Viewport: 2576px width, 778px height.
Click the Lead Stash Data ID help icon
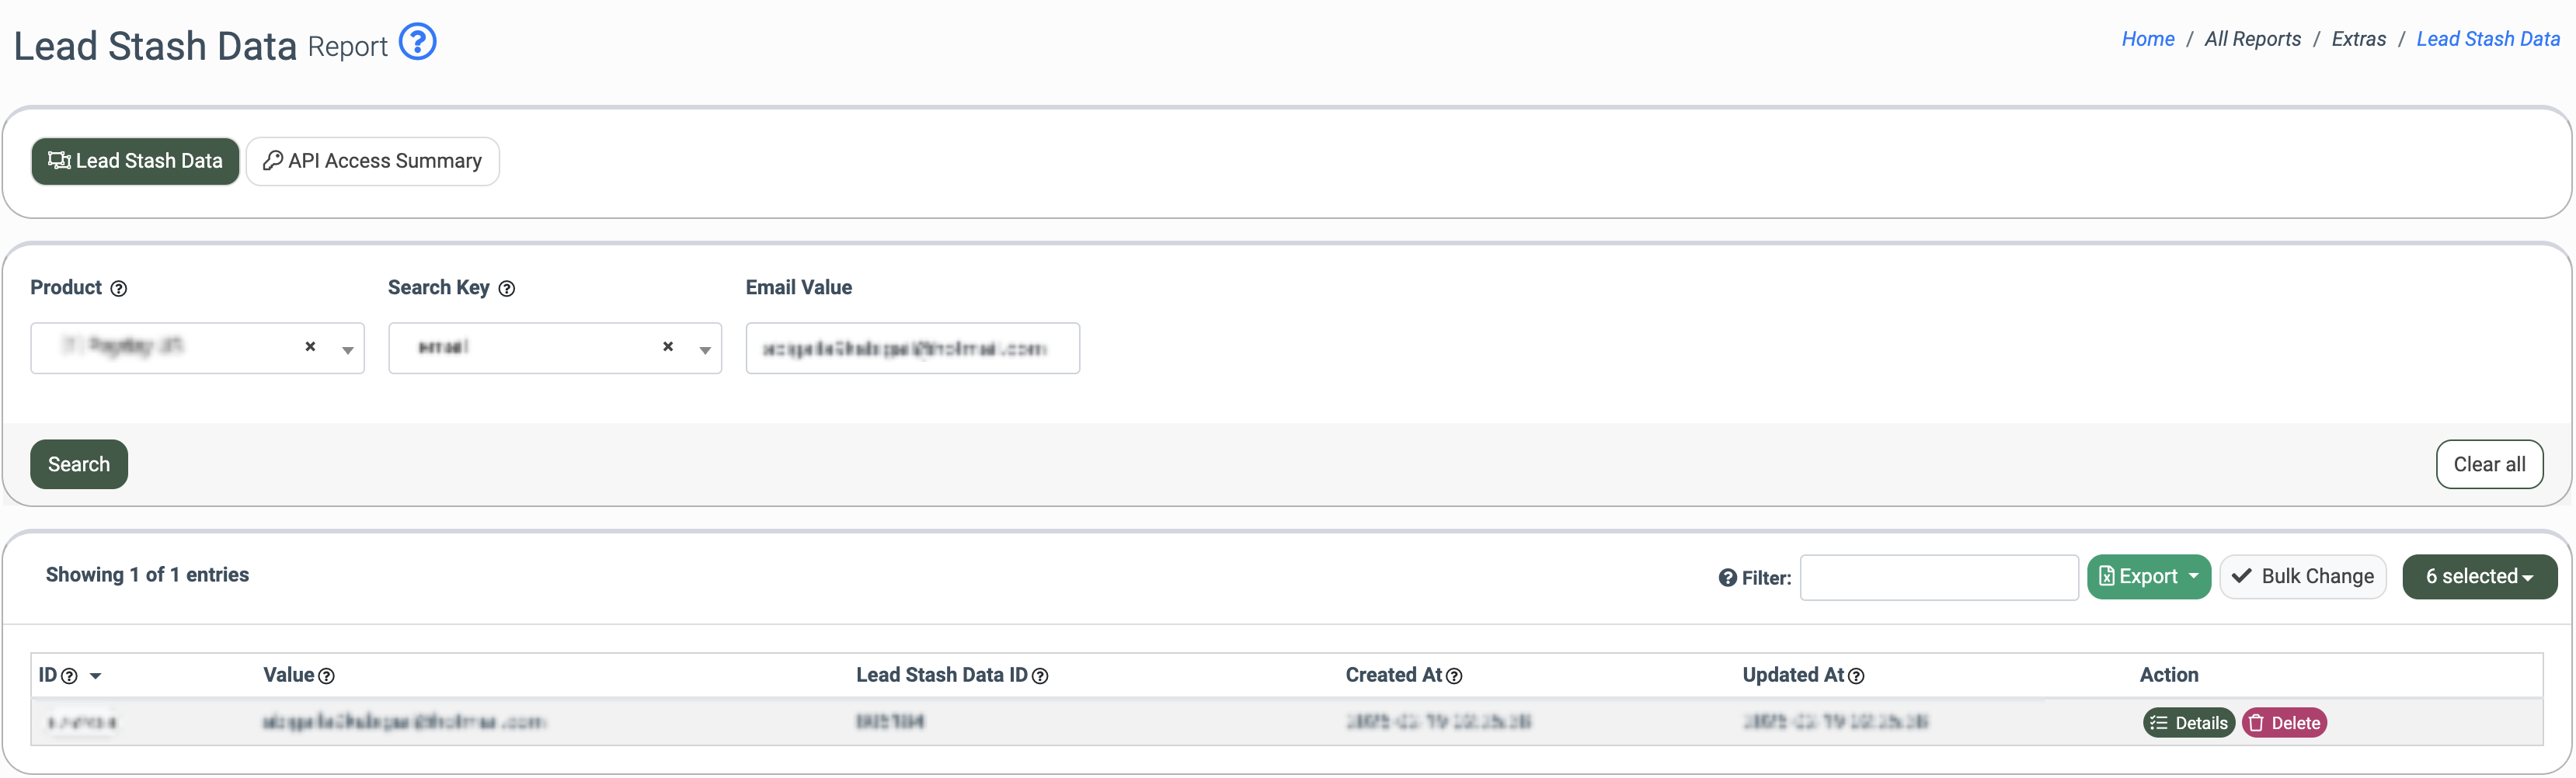click(x=1040, y=677)
